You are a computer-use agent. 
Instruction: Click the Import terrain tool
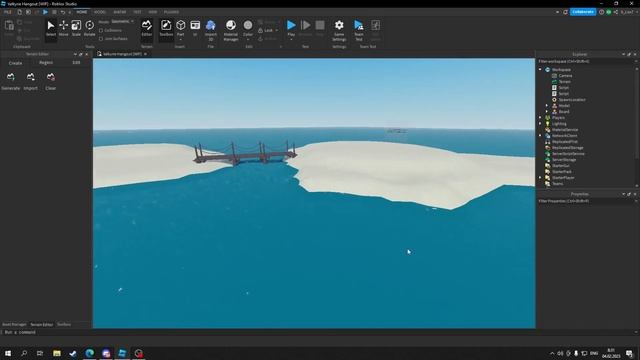pos(31,81)
